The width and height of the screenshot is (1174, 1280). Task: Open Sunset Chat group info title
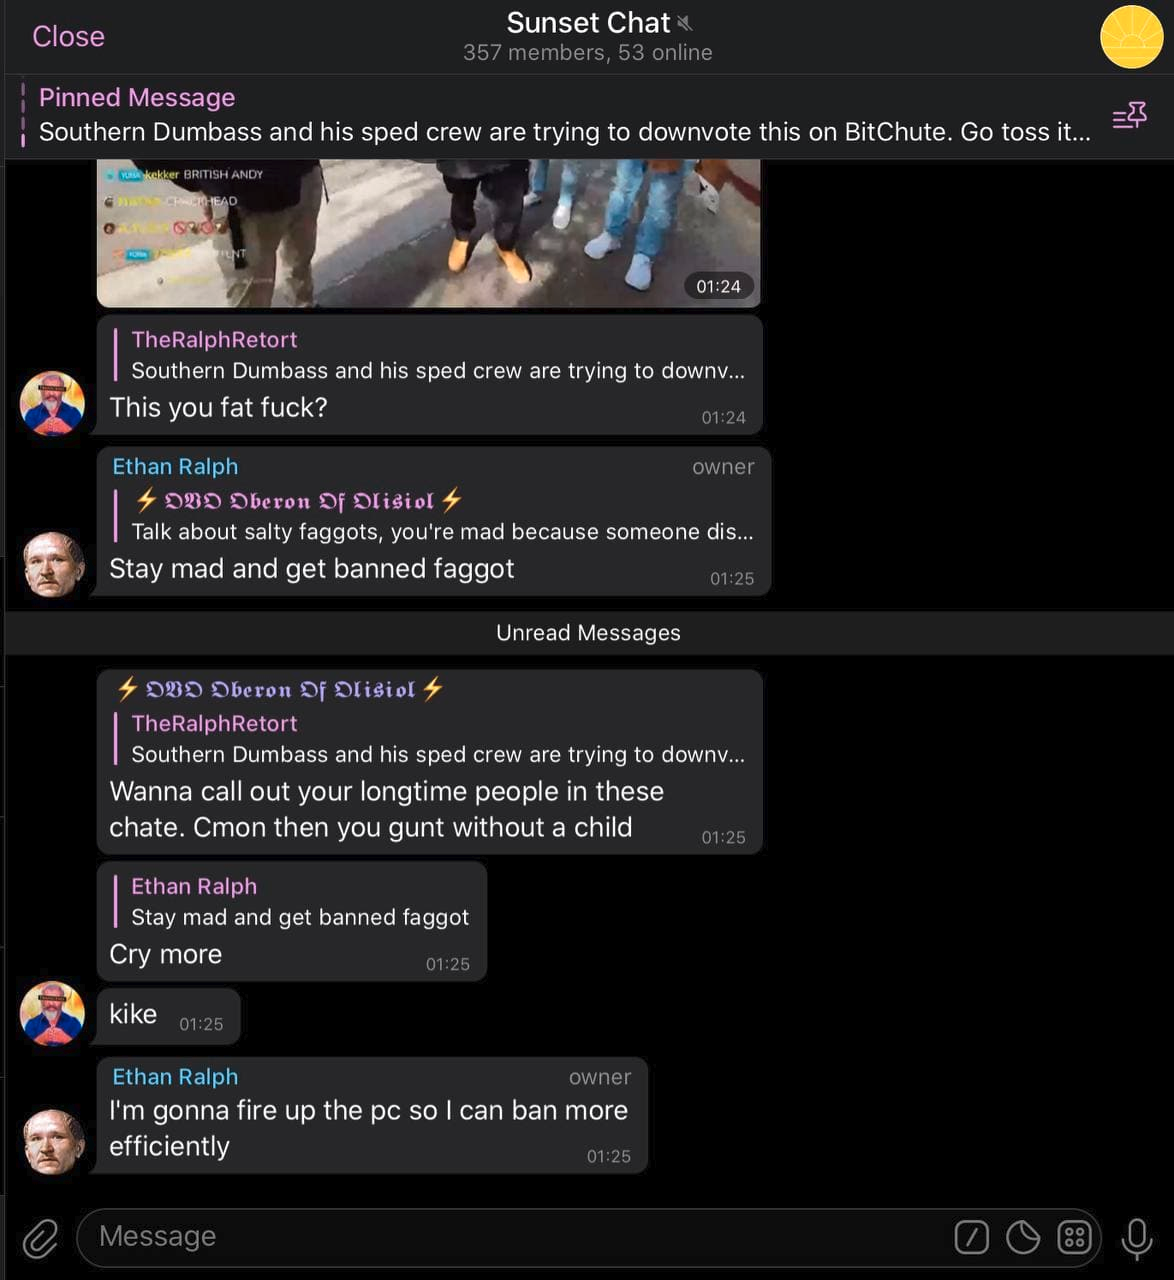(x=588, y=23)
